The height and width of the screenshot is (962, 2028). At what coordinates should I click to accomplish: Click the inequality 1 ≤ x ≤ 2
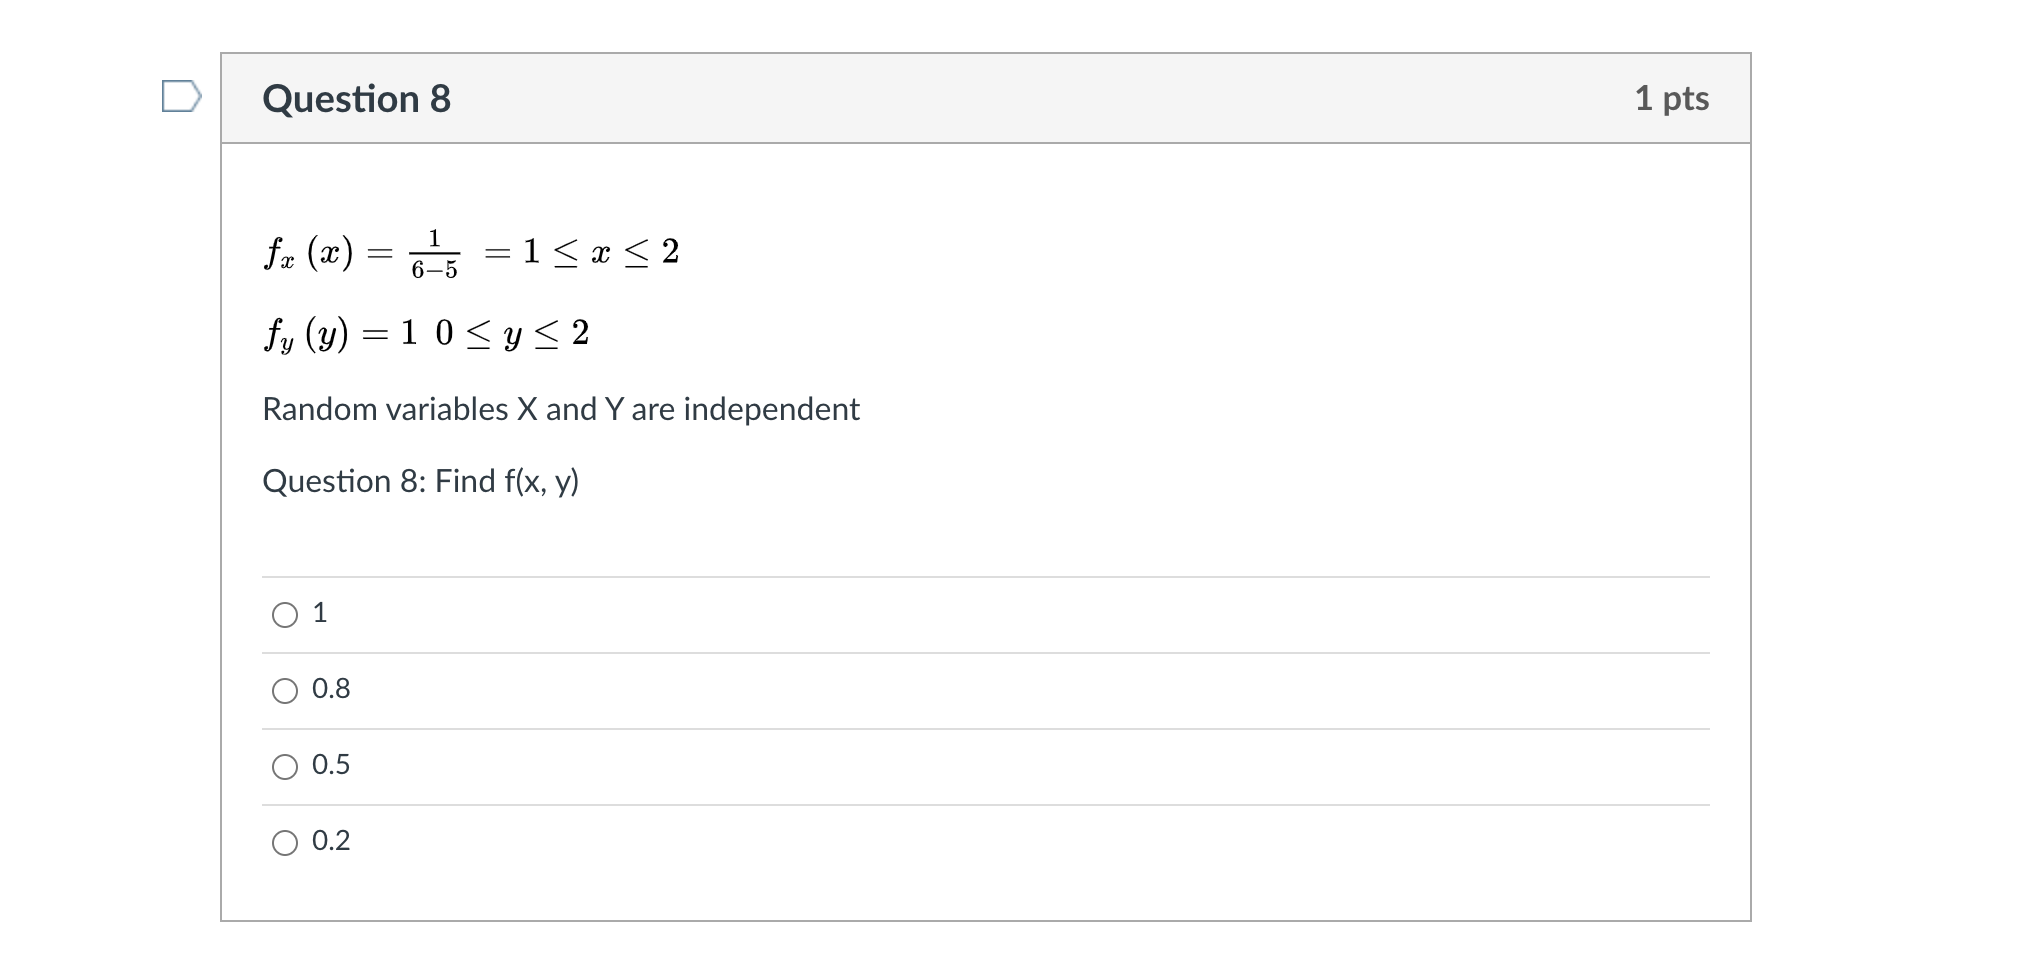tap(601, 251)
